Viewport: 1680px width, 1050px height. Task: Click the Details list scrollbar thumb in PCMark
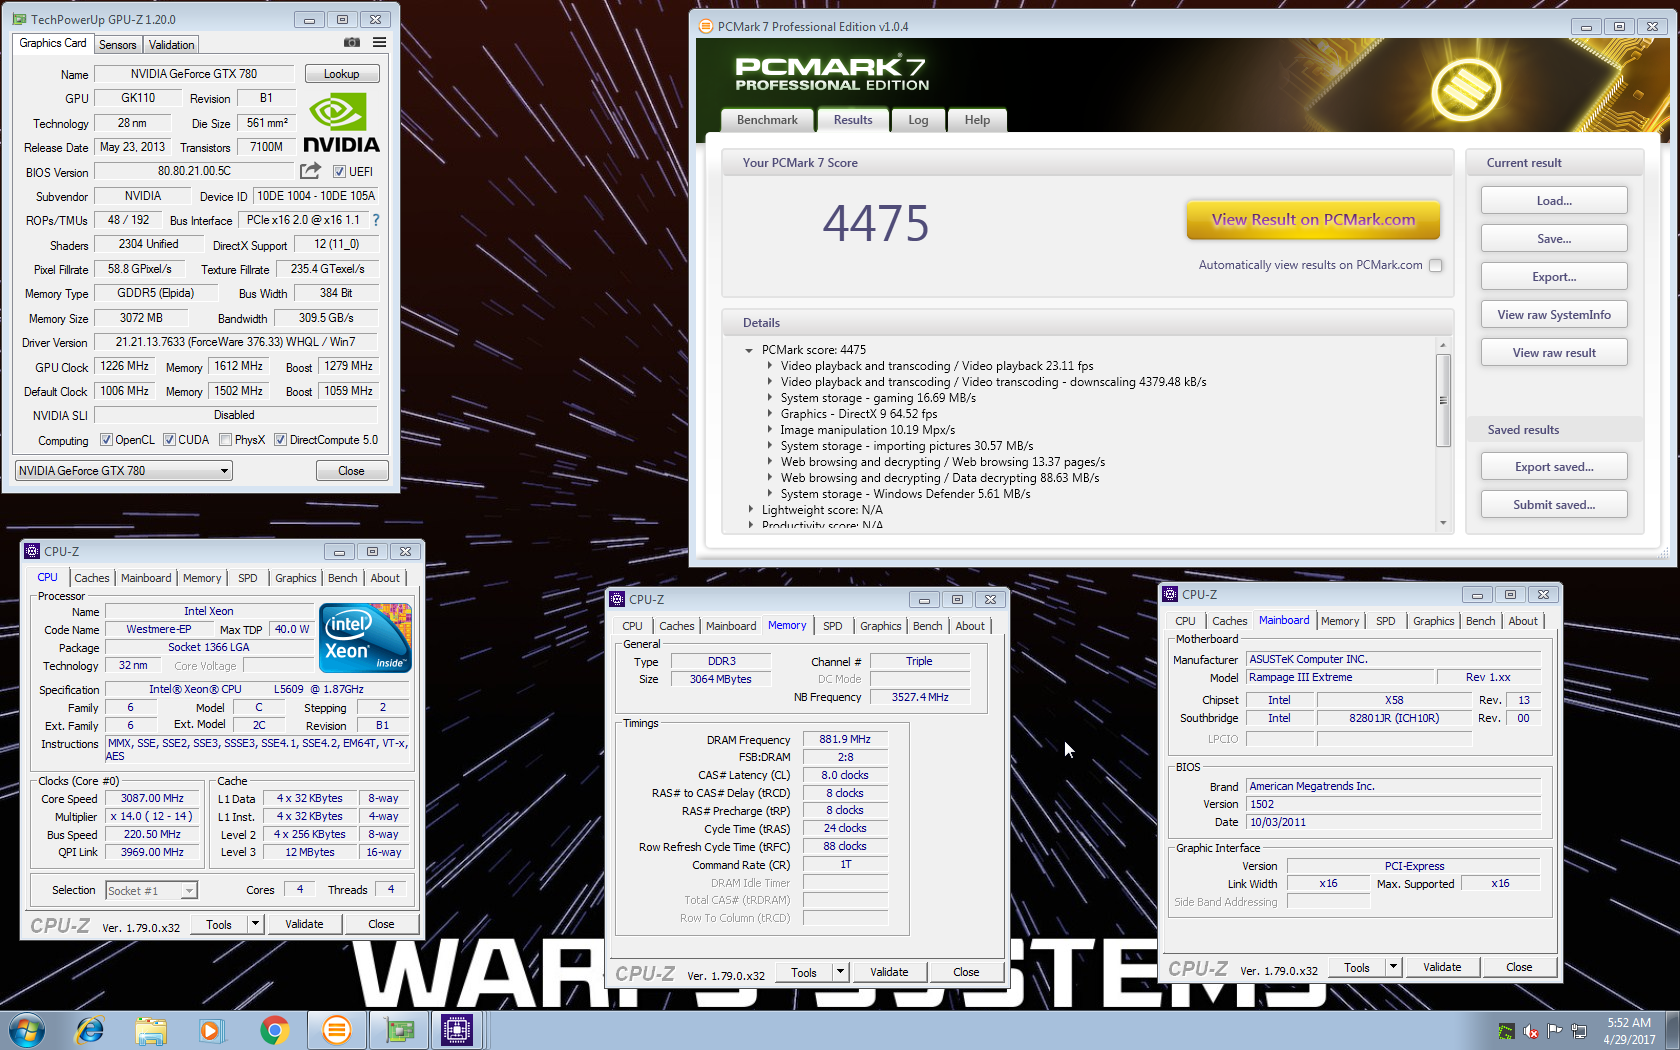tap(1443, 400)
